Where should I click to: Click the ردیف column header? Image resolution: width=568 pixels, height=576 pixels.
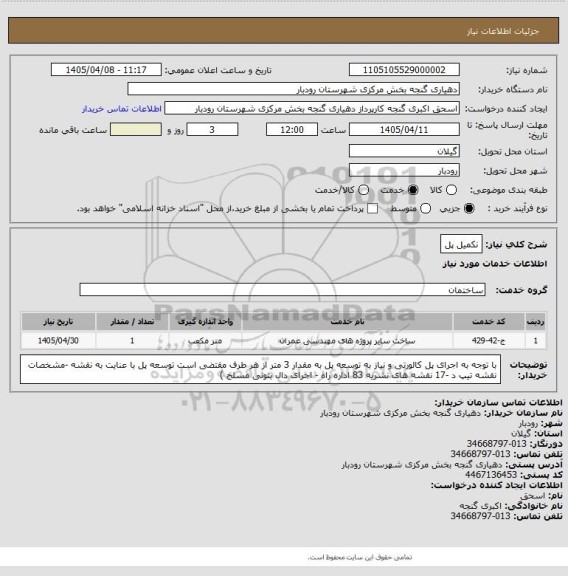536,322
